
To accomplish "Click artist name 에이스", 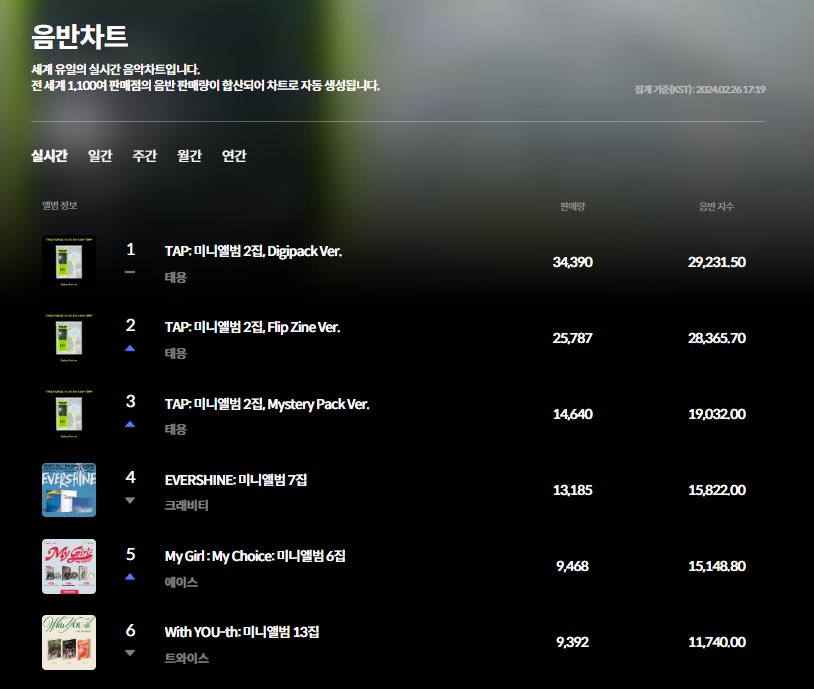I will click(181, 582).
